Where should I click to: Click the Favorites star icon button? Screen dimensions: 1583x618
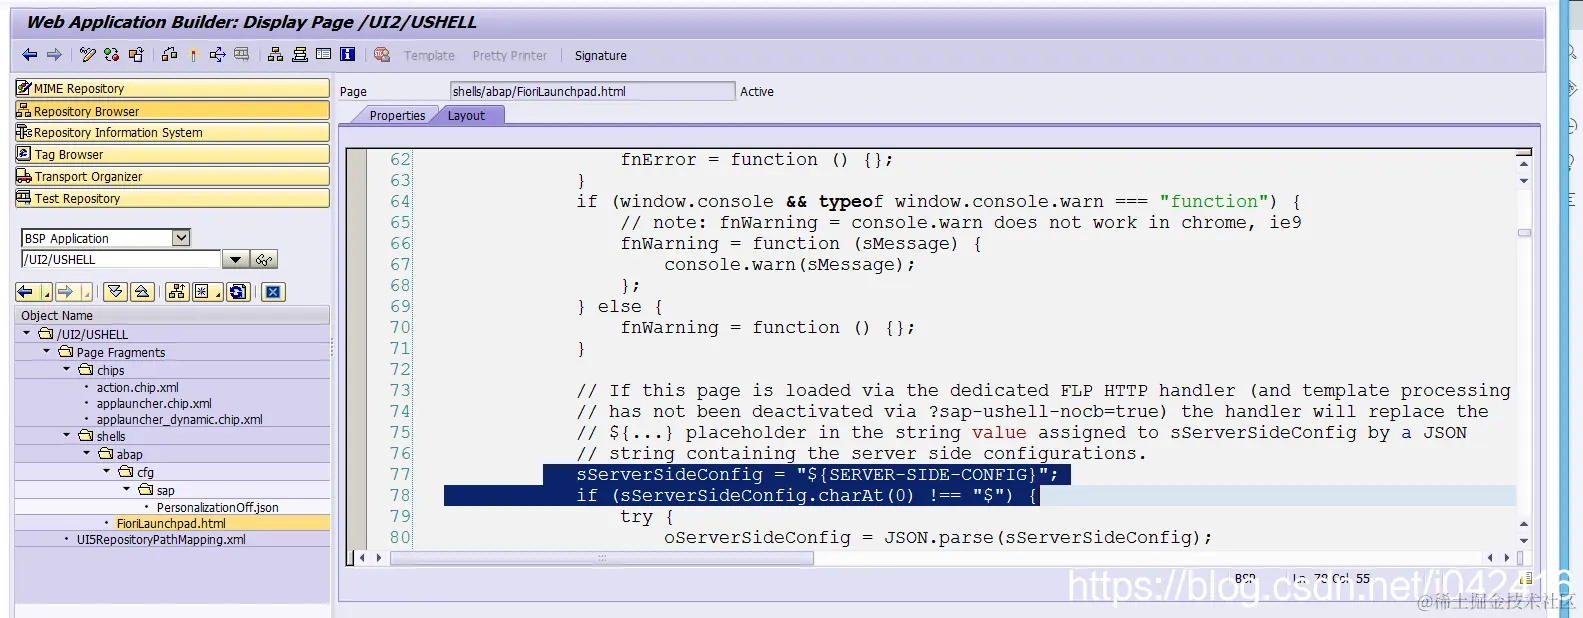pyautogui.click(x=202, y=292)
